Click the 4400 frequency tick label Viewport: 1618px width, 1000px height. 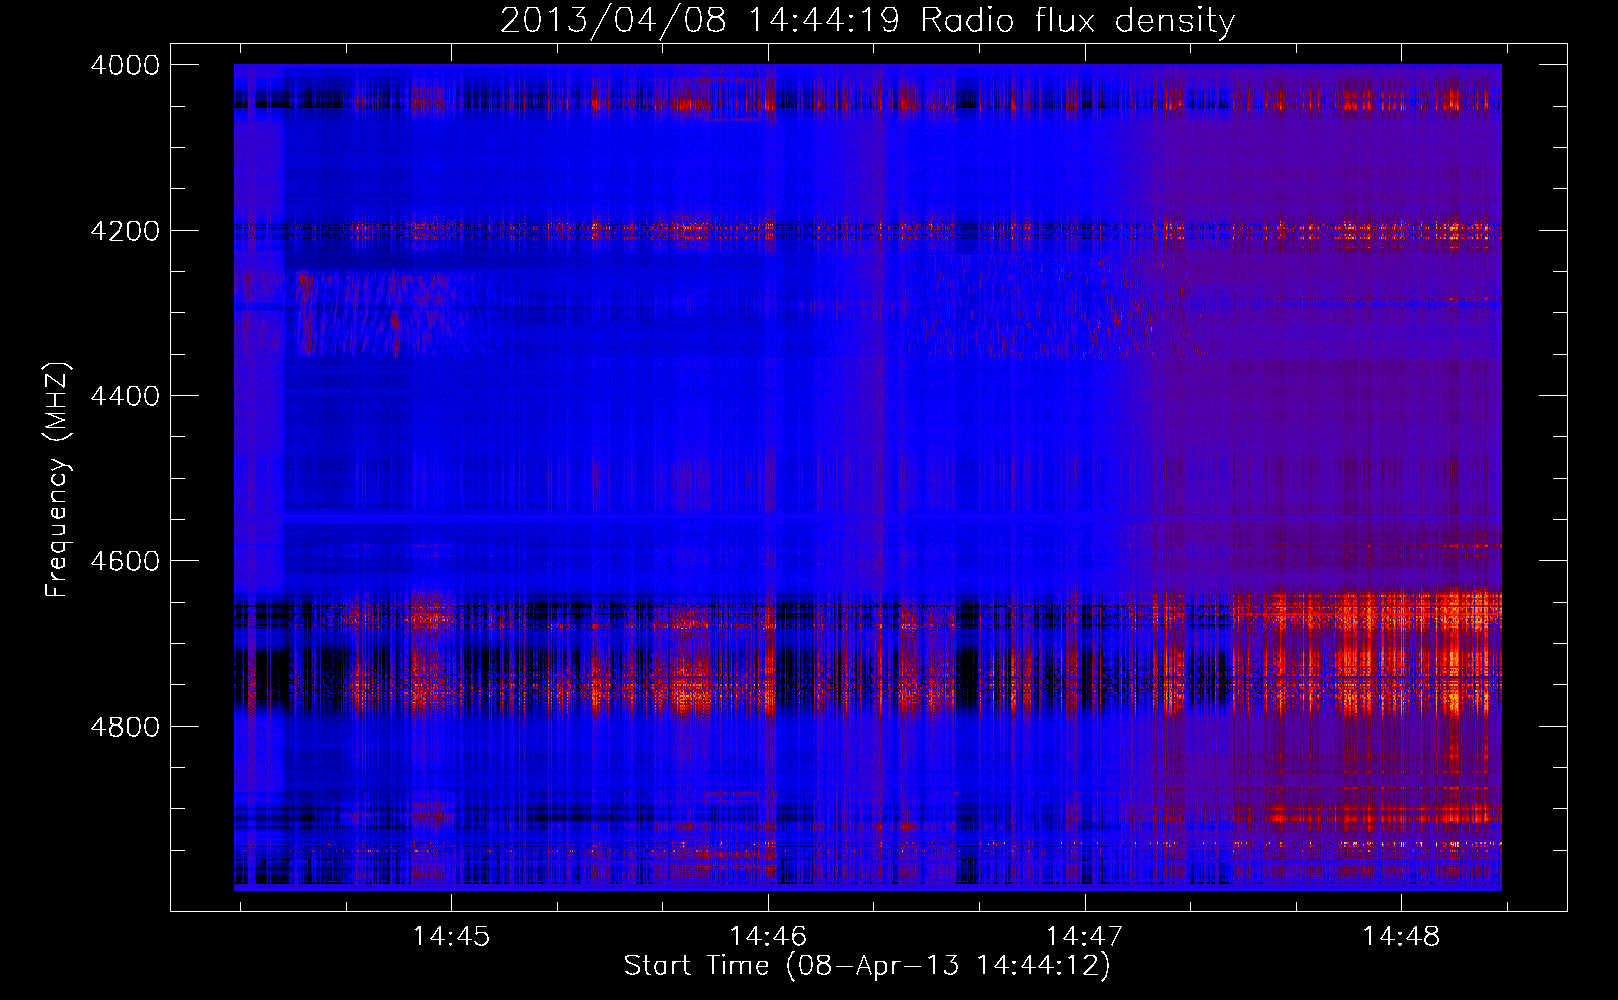pos(125,396)
